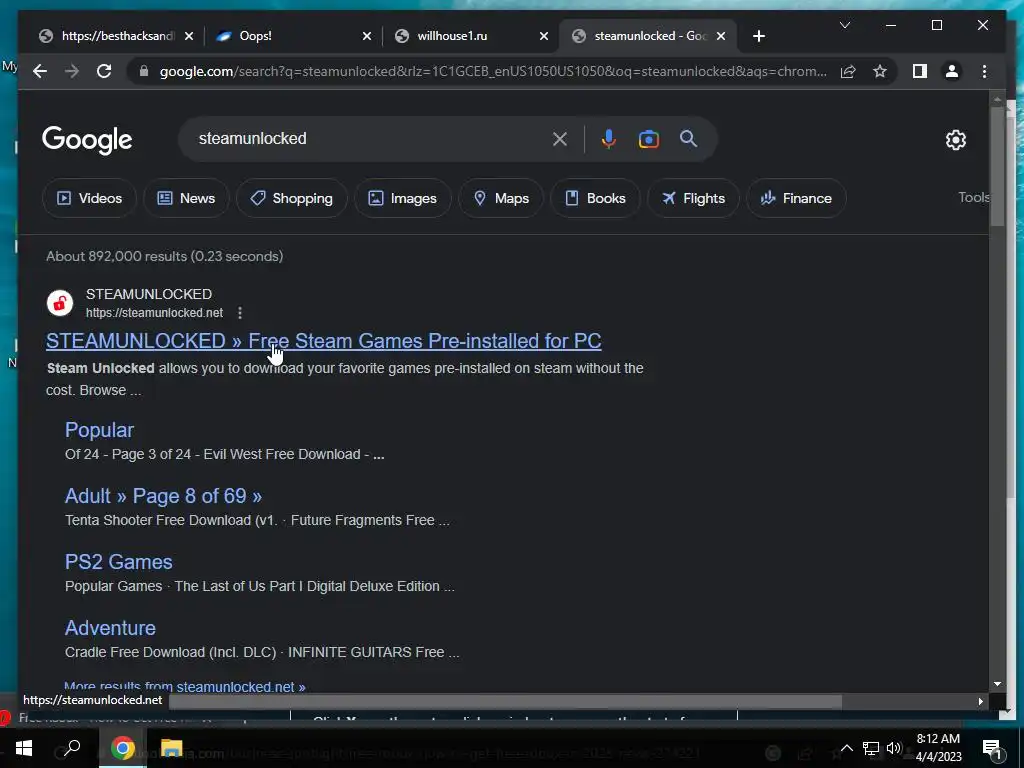1024x768 pixels.
Task: Share this page icon in address bar
Action: point(848,71)
